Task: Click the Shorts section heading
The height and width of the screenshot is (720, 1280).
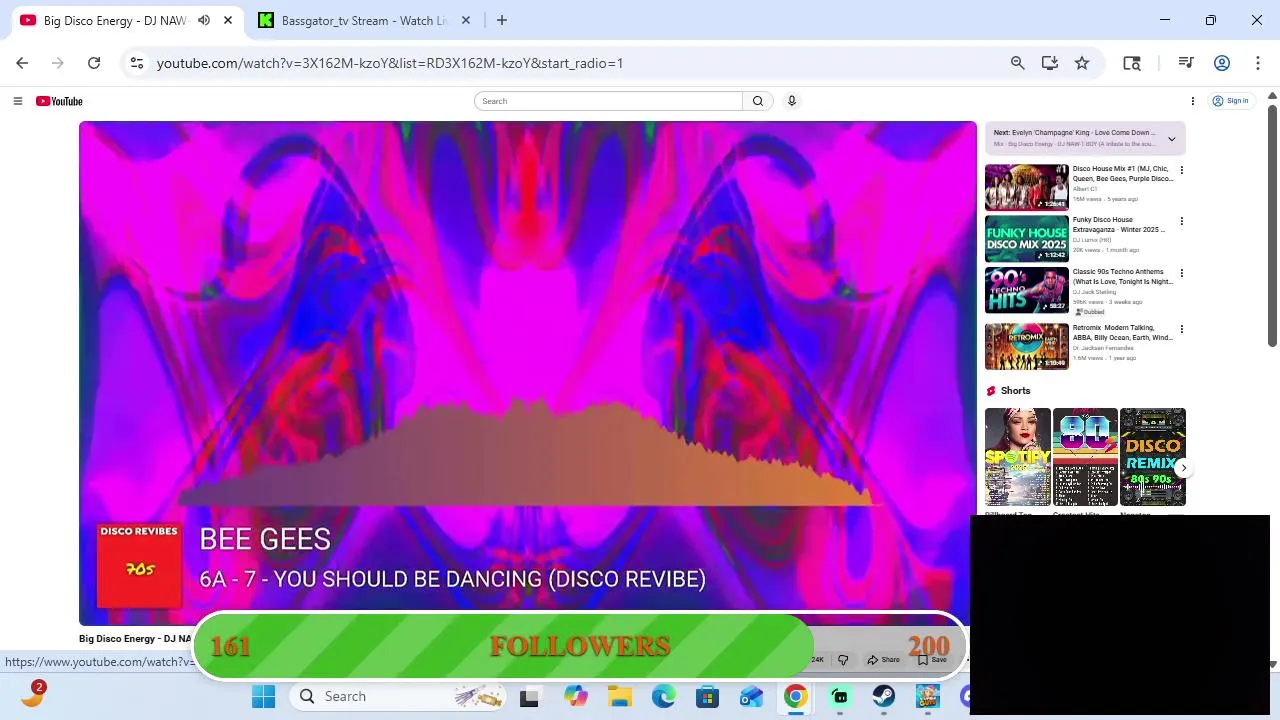Action: pyautogui.click(x=1015, y=391)
